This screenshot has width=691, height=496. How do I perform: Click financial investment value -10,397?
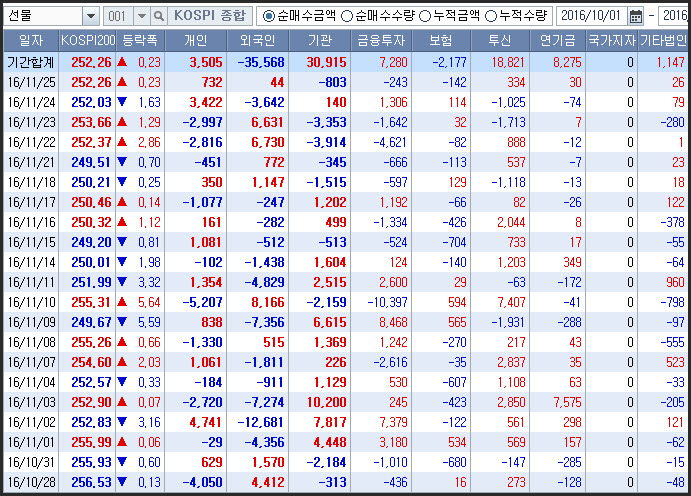point(387,302)
